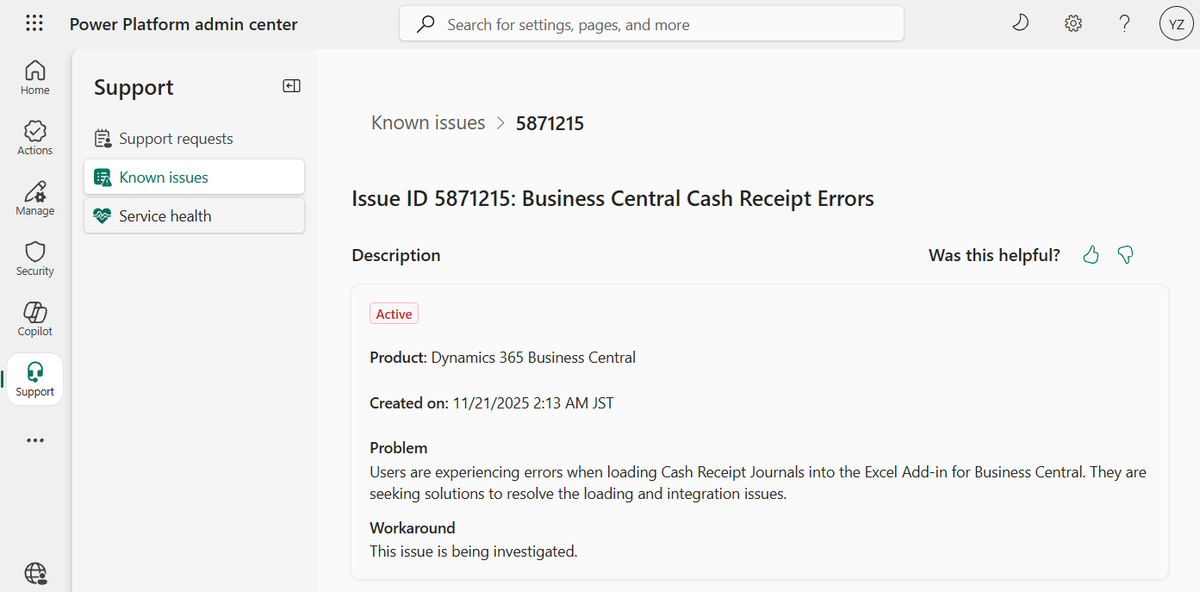The width and height of the screenshot is (1200, 592).
Task: Select the Home icon in the left navigation
Action: pos(34,76)
